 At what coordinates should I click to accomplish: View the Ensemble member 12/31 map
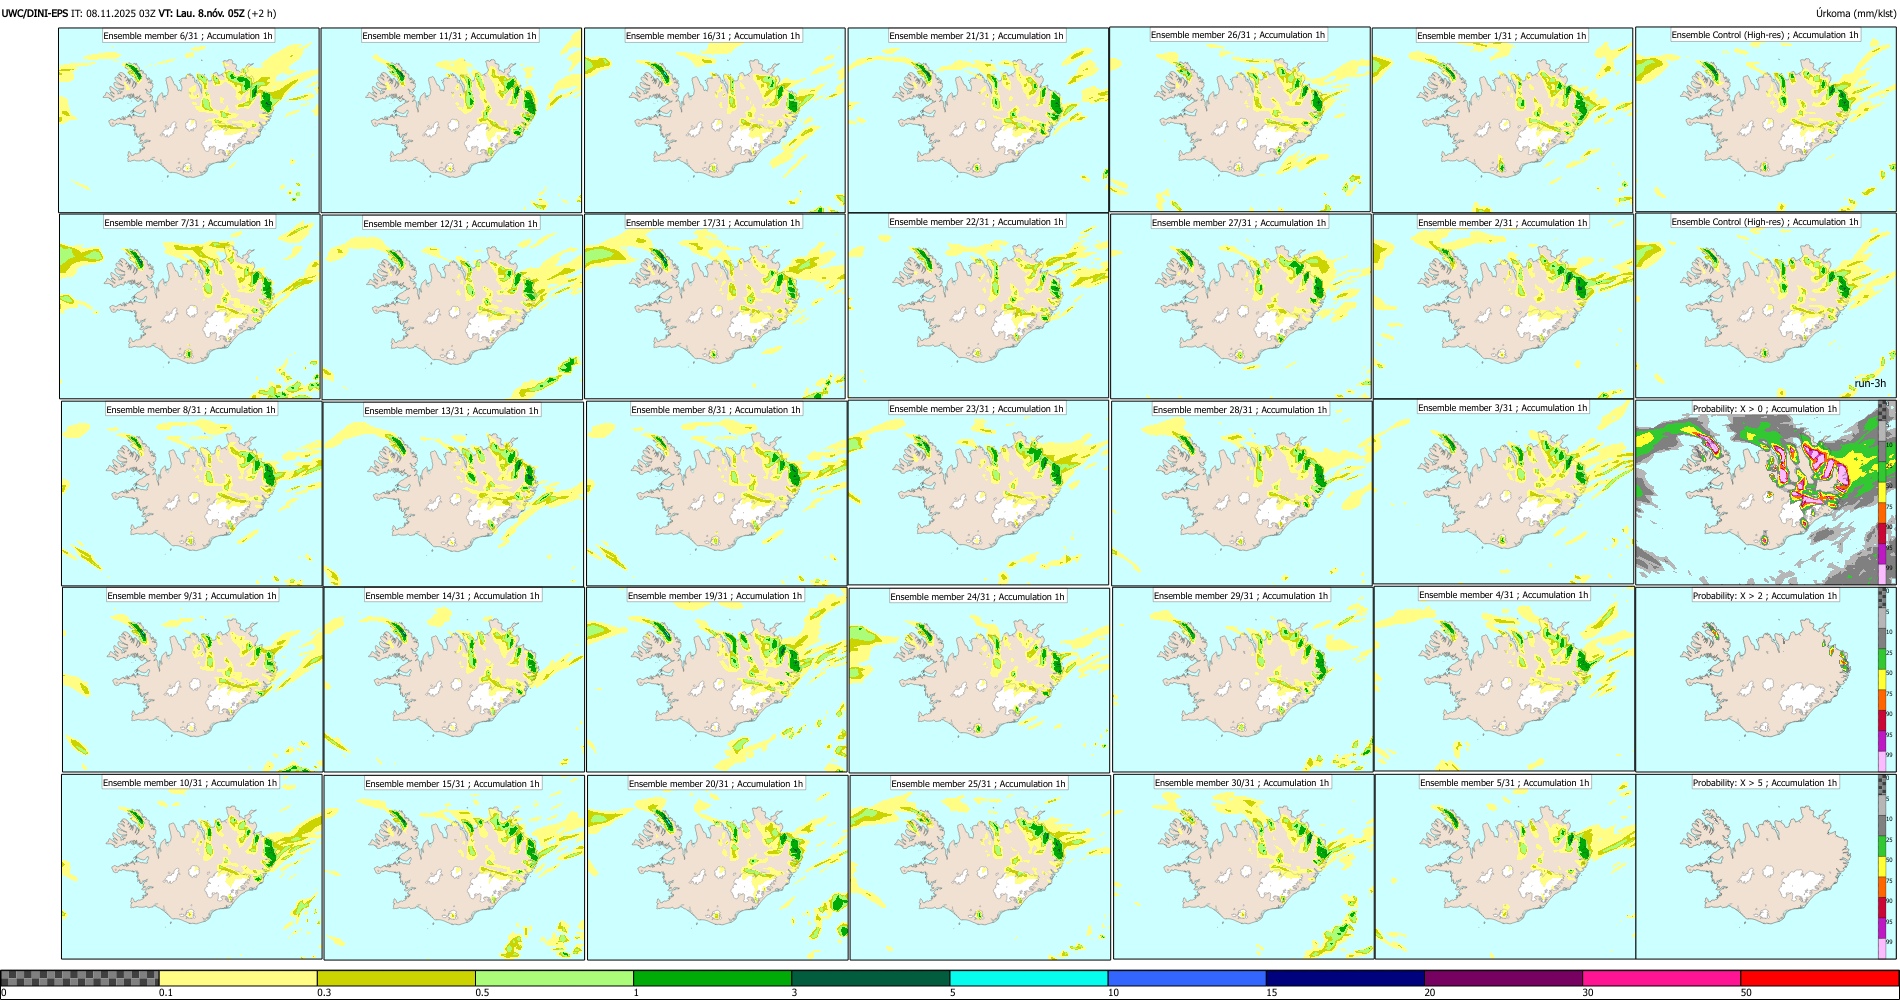(x=452, y=307)
